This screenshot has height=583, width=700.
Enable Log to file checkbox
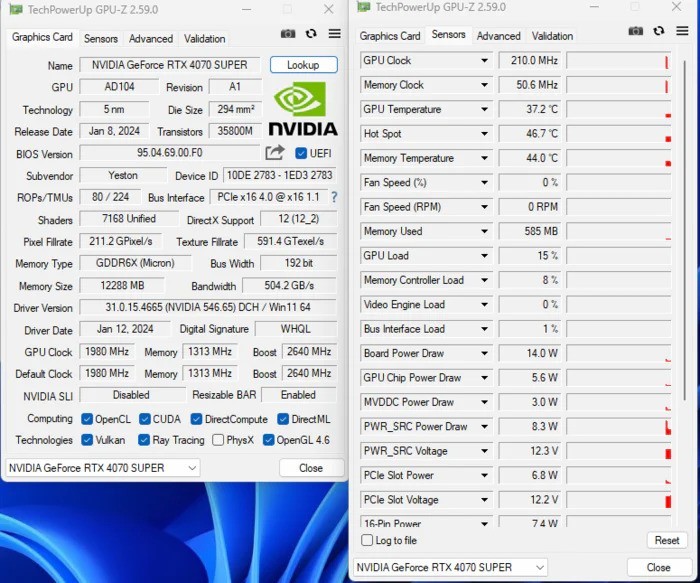coord(367,540)
